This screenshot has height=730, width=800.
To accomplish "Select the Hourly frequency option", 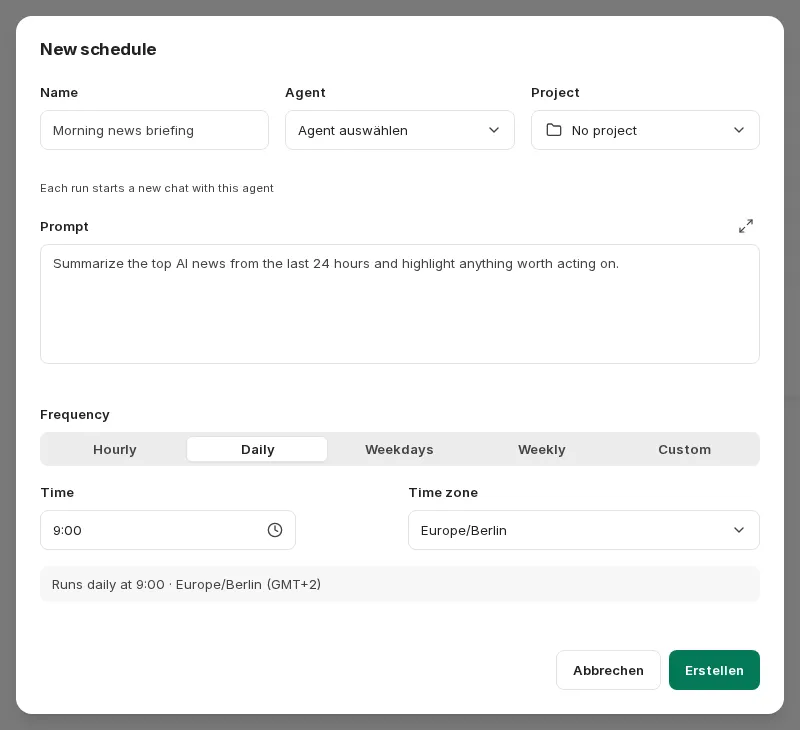I will click(x=115, y=449).
